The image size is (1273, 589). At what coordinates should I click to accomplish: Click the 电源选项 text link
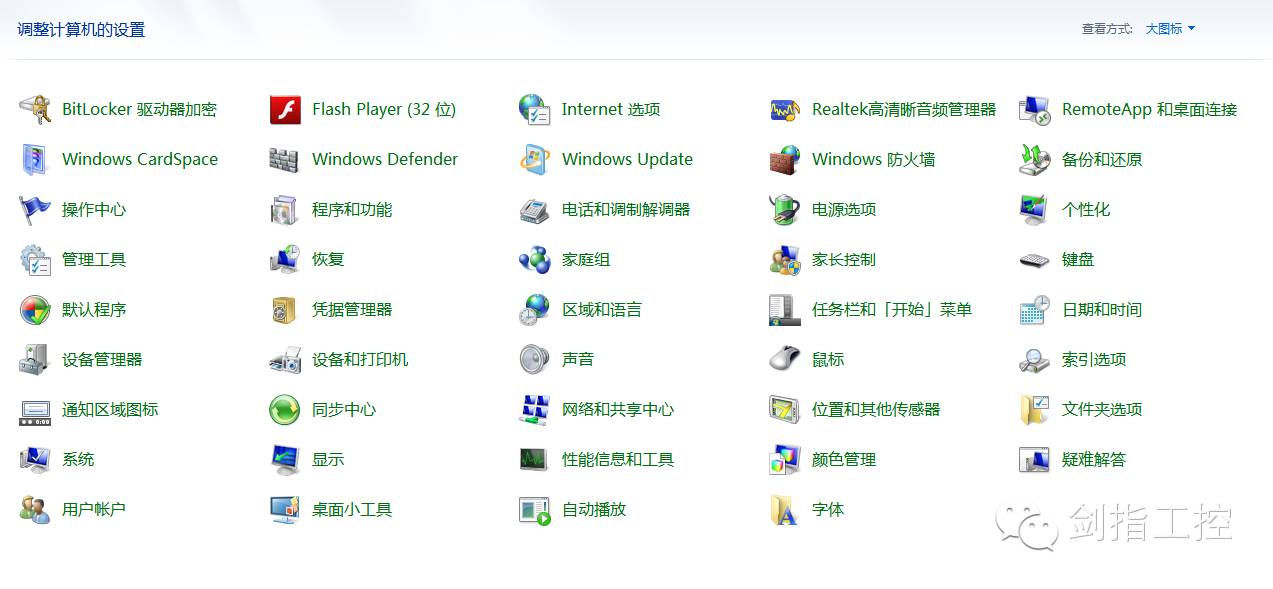click(844, 209)
